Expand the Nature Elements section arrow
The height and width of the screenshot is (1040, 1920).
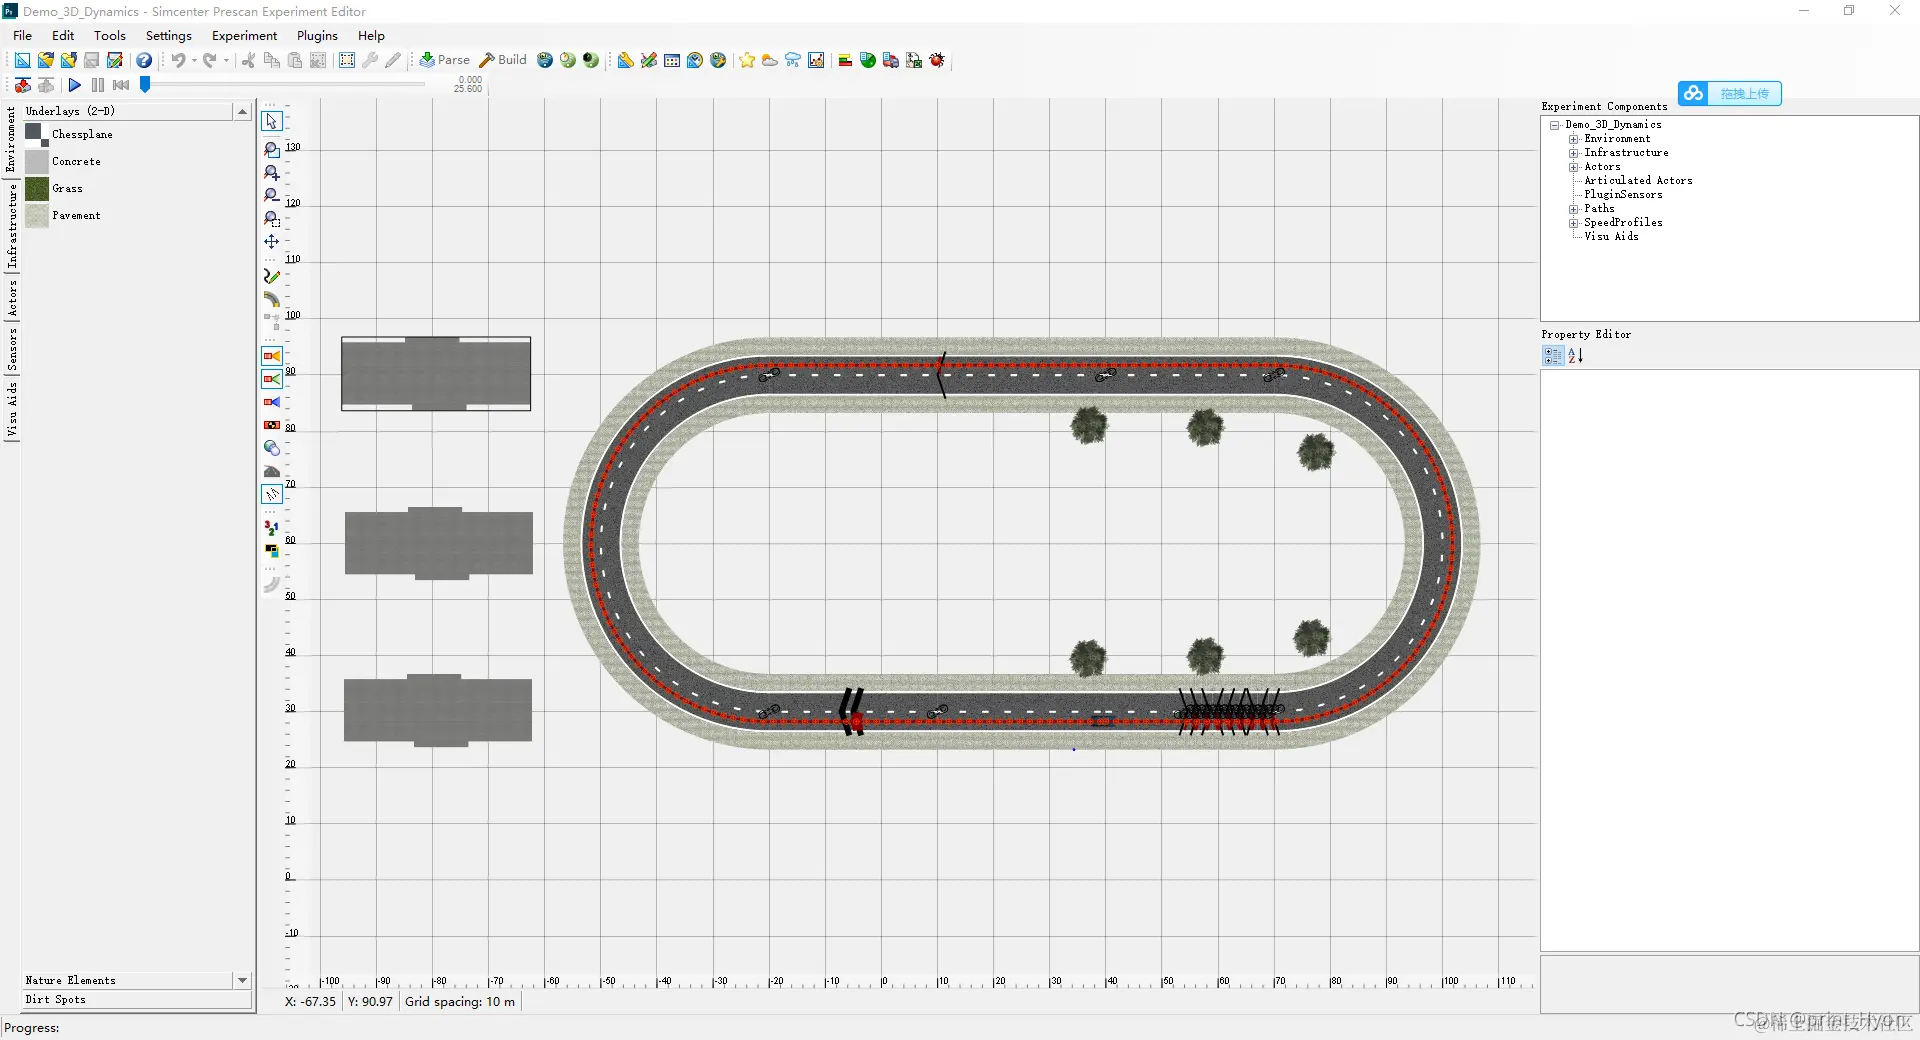242,981
